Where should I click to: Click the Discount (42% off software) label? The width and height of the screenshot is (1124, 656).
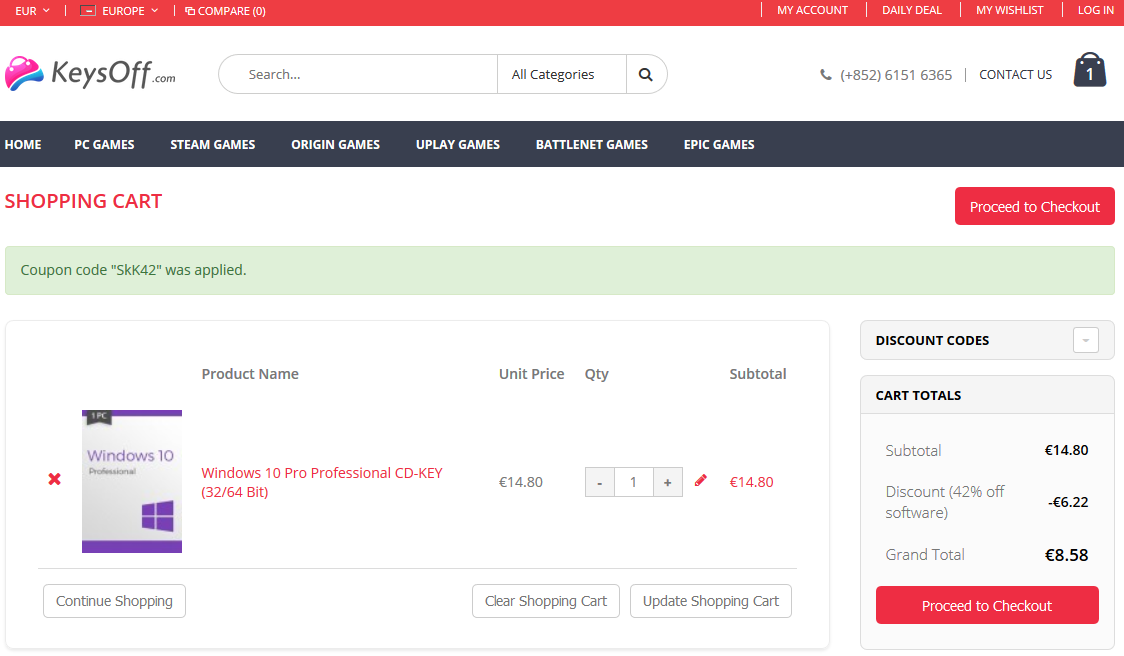[x=945, y=502]
